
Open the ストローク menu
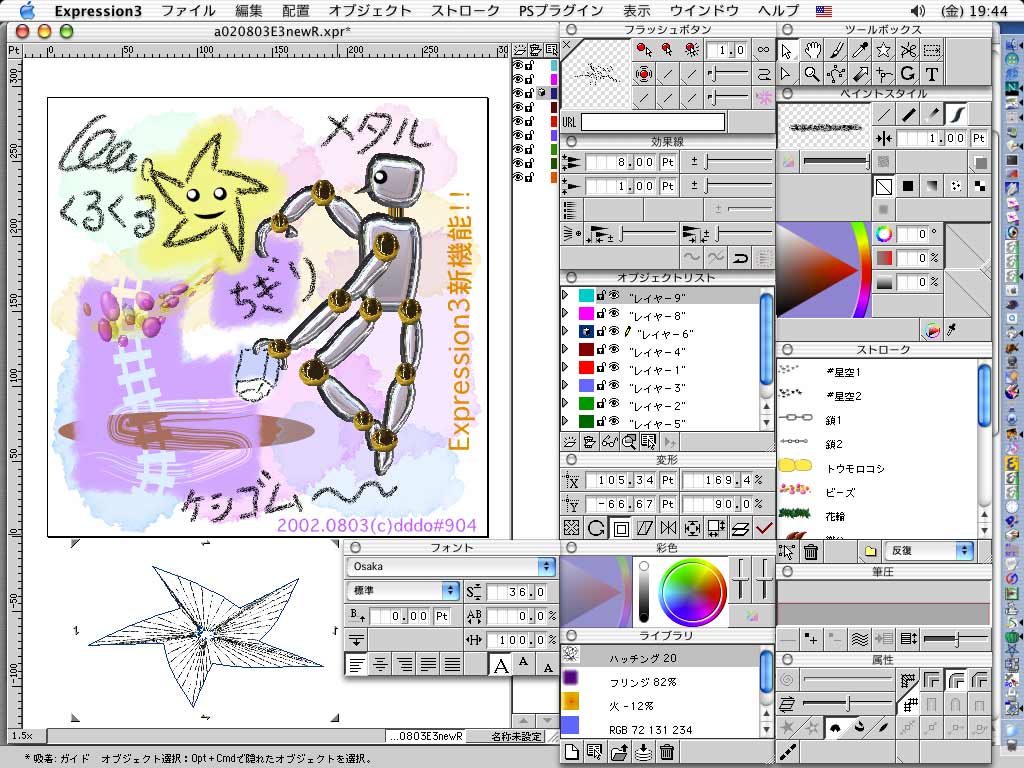pos(465,11)
